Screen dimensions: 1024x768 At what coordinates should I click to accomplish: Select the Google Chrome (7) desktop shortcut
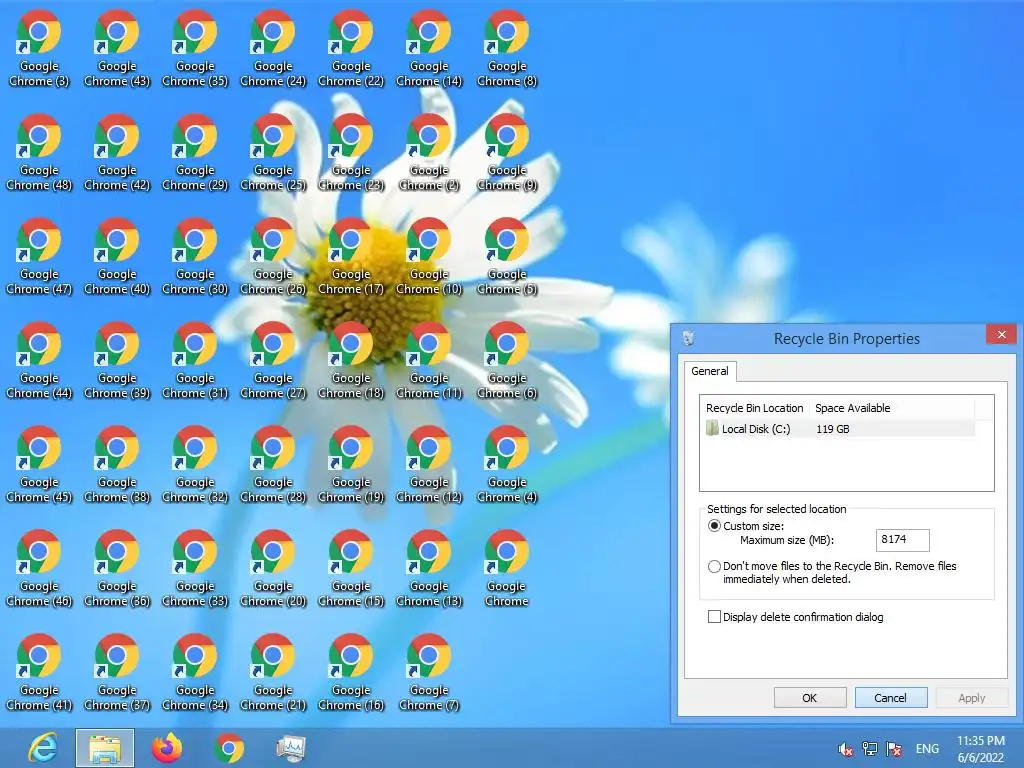428,672
